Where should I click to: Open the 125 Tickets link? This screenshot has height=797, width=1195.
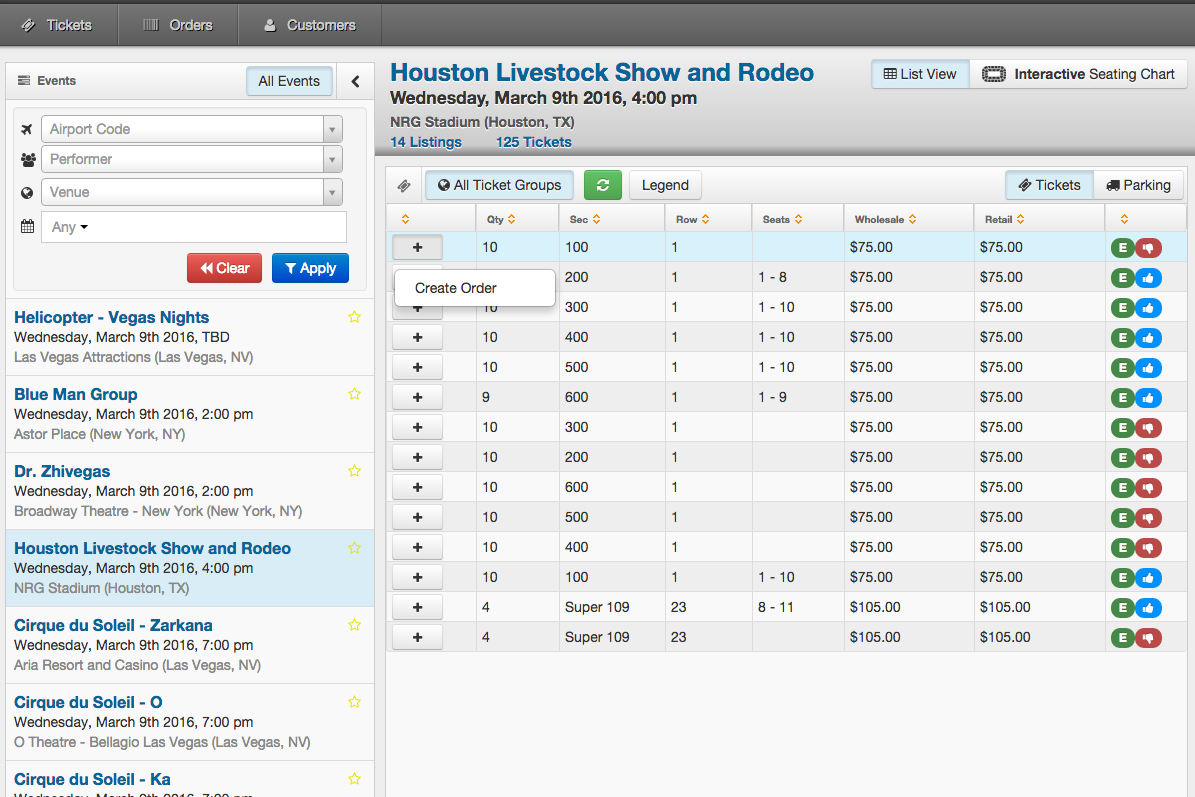click(533, 142)
